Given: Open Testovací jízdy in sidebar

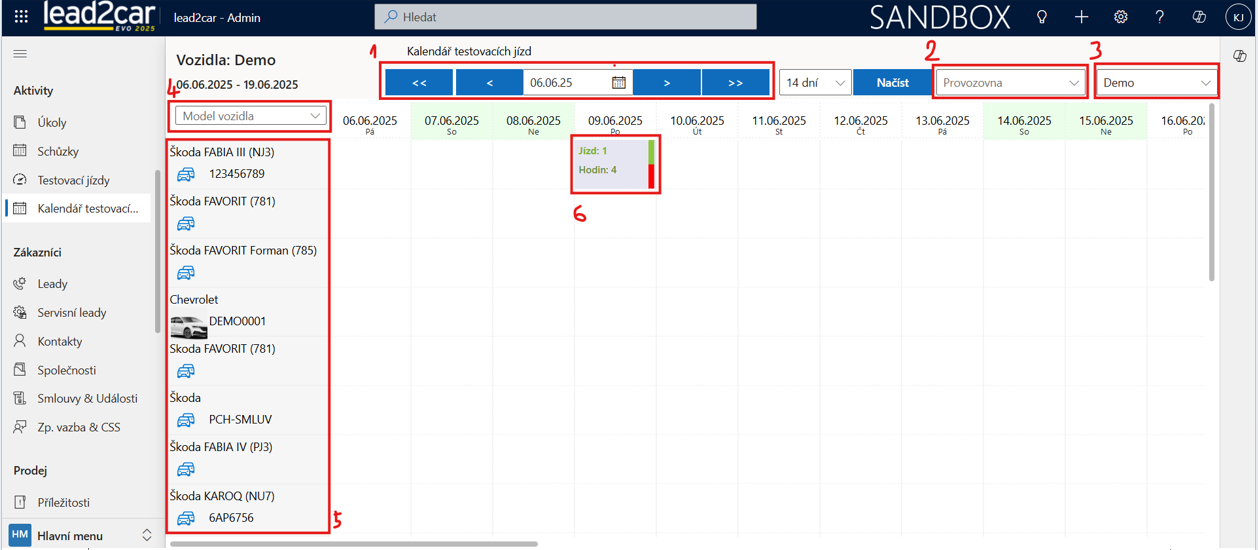Looking at the screenshot, I should point(73,180).
